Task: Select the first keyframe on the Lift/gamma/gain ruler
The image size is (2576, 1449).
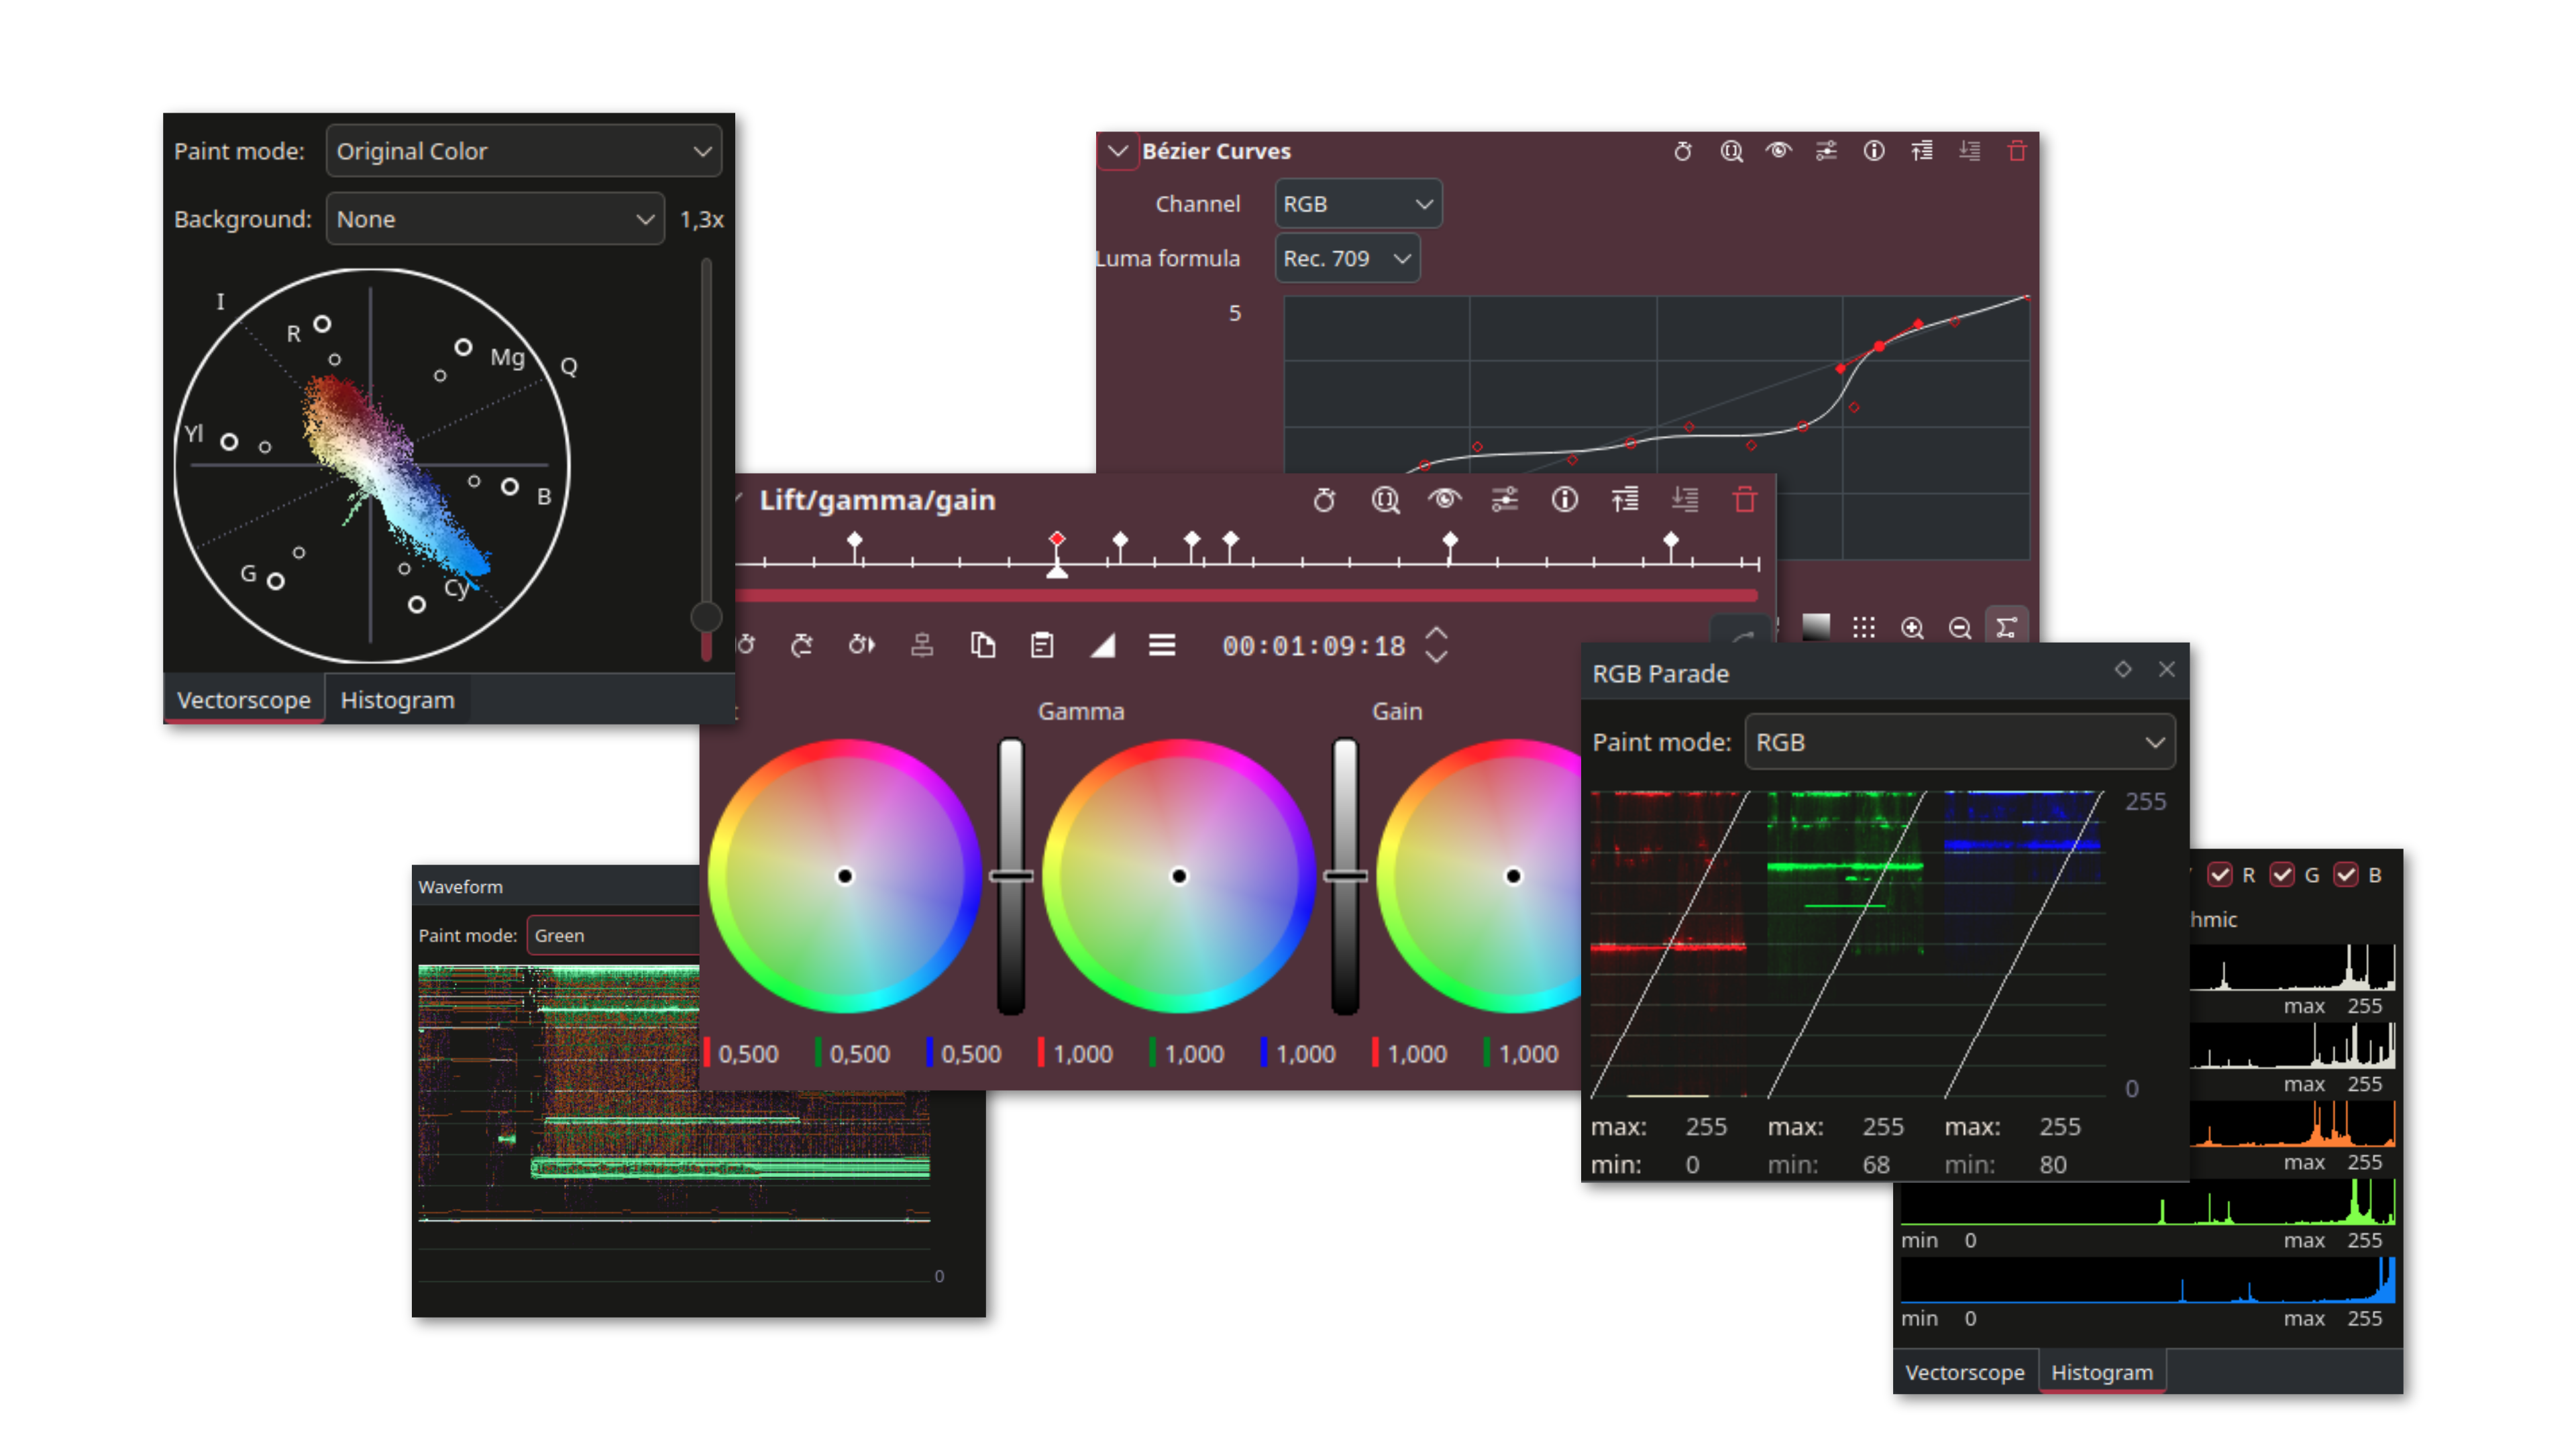Action: [x=855, y=540]
